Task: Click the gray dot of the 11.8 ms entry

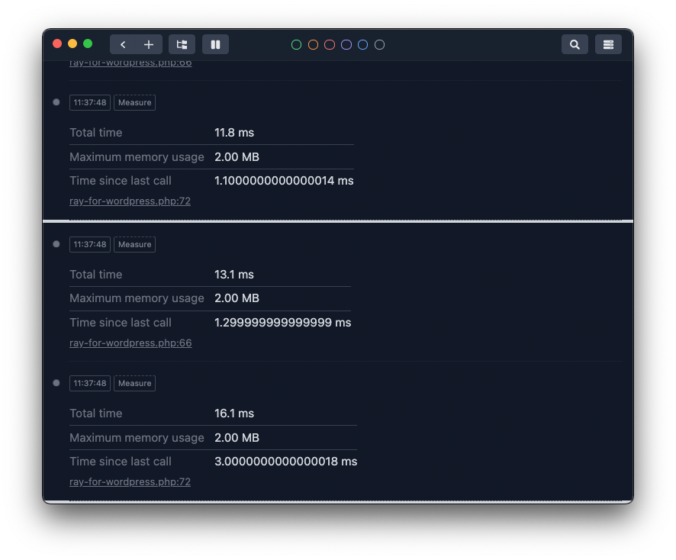Action: coord(56,102)
